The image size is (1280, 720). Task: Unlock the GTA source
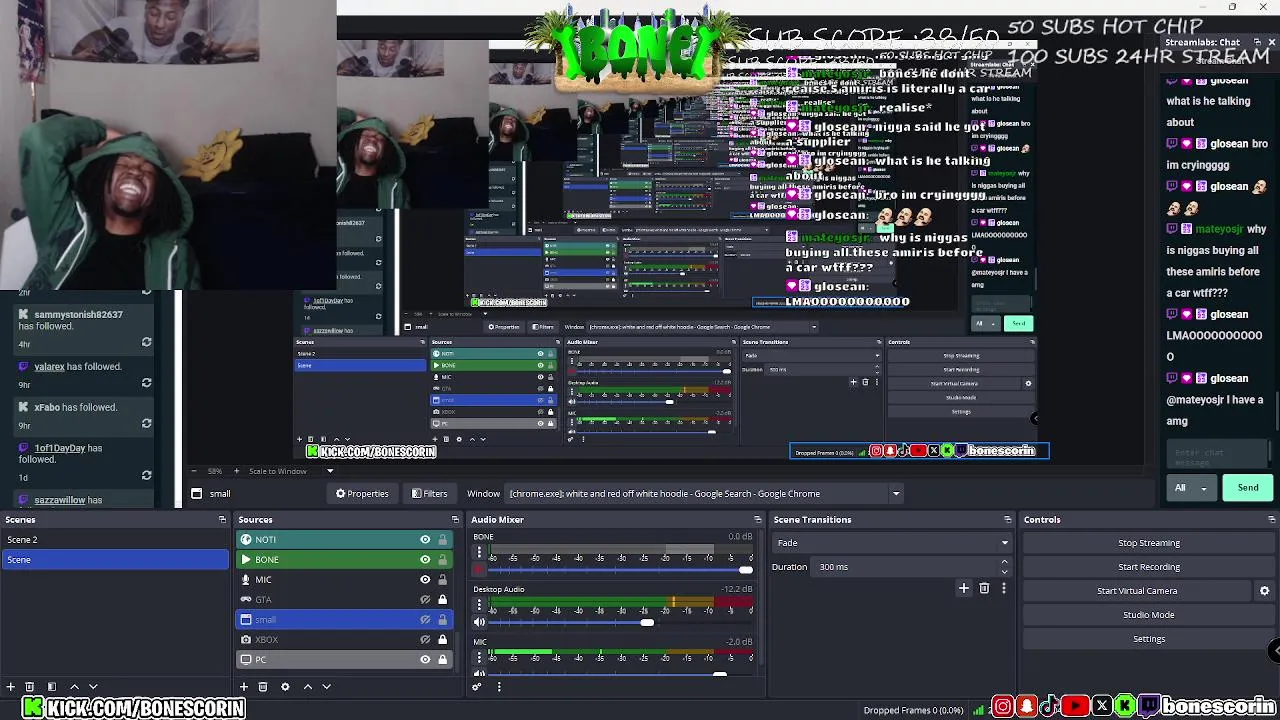click(x=442, y=600)
